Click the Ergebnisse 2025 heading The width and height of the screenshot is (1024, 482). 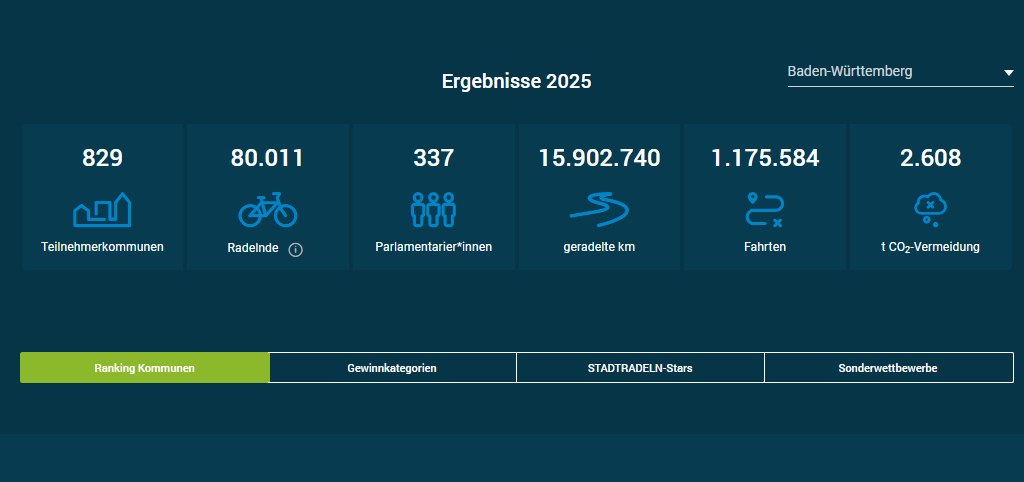[516, 81]
